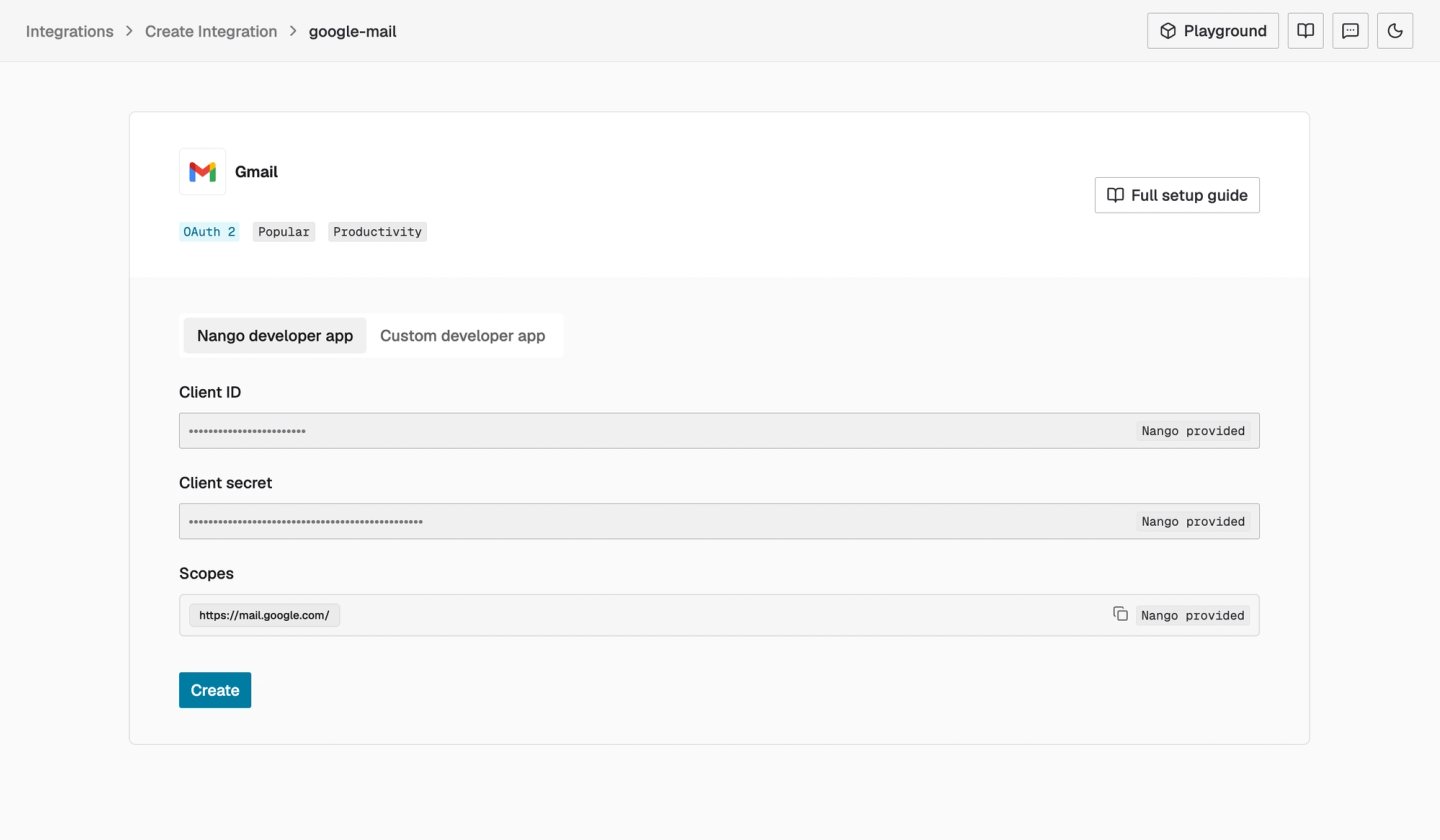The width and height of the screenshot is (1440, 840).
Task: Click Nango provided badge in Client ID
Action: (x=1193, y=431)
